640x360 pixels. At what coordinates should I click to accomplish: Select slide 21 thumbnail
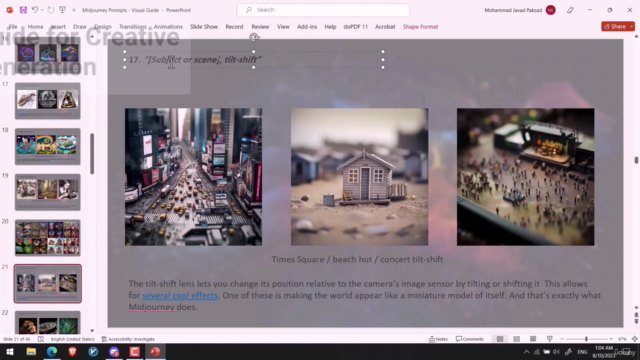[48, 284]
